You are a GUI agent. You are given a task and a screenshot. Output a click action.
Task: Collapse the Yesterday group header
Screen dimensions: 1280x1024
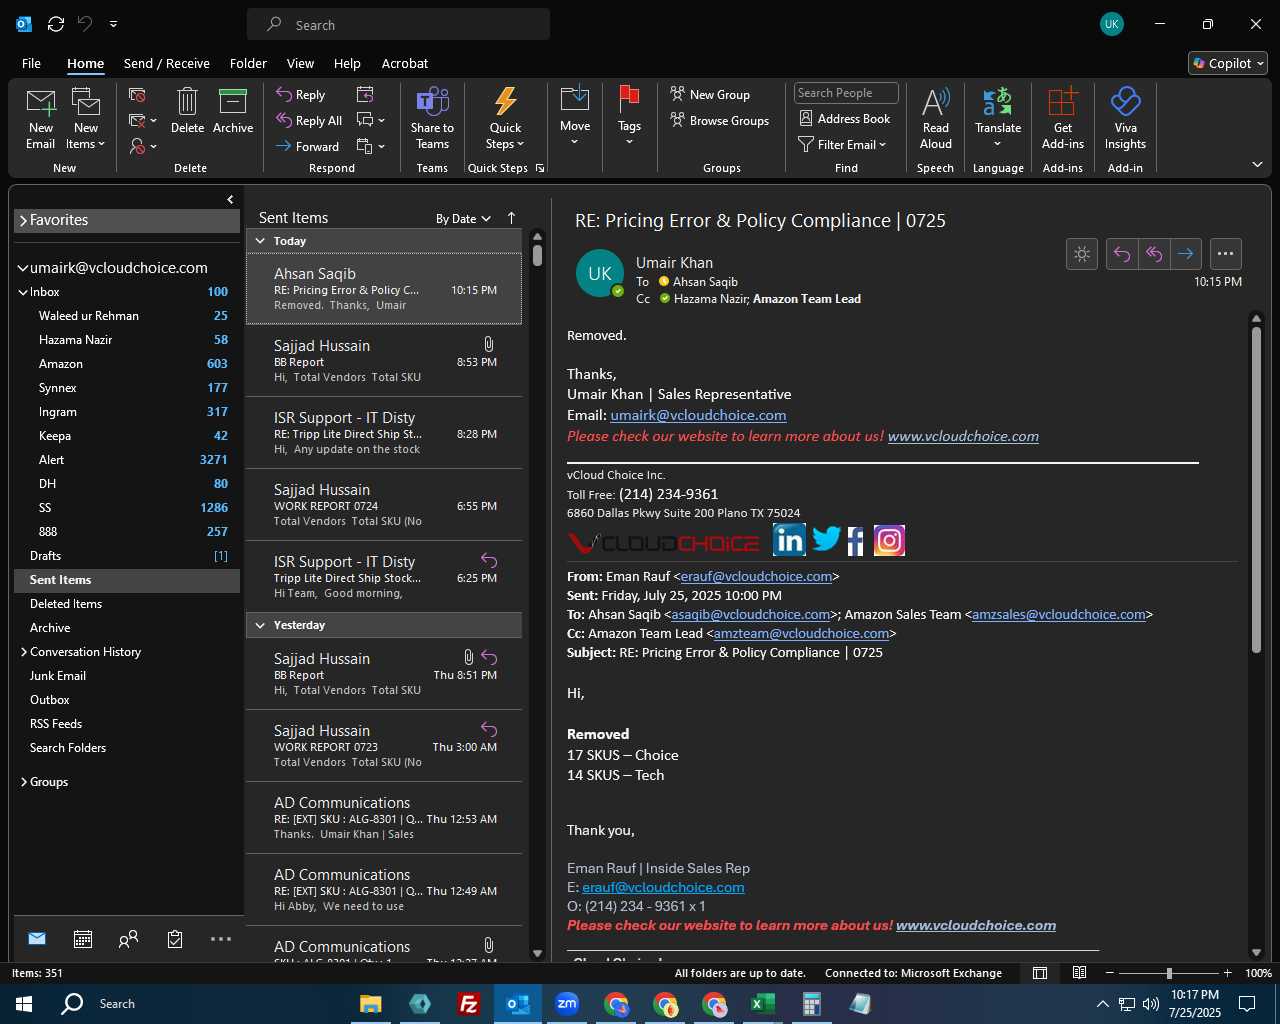click(260, 625)
